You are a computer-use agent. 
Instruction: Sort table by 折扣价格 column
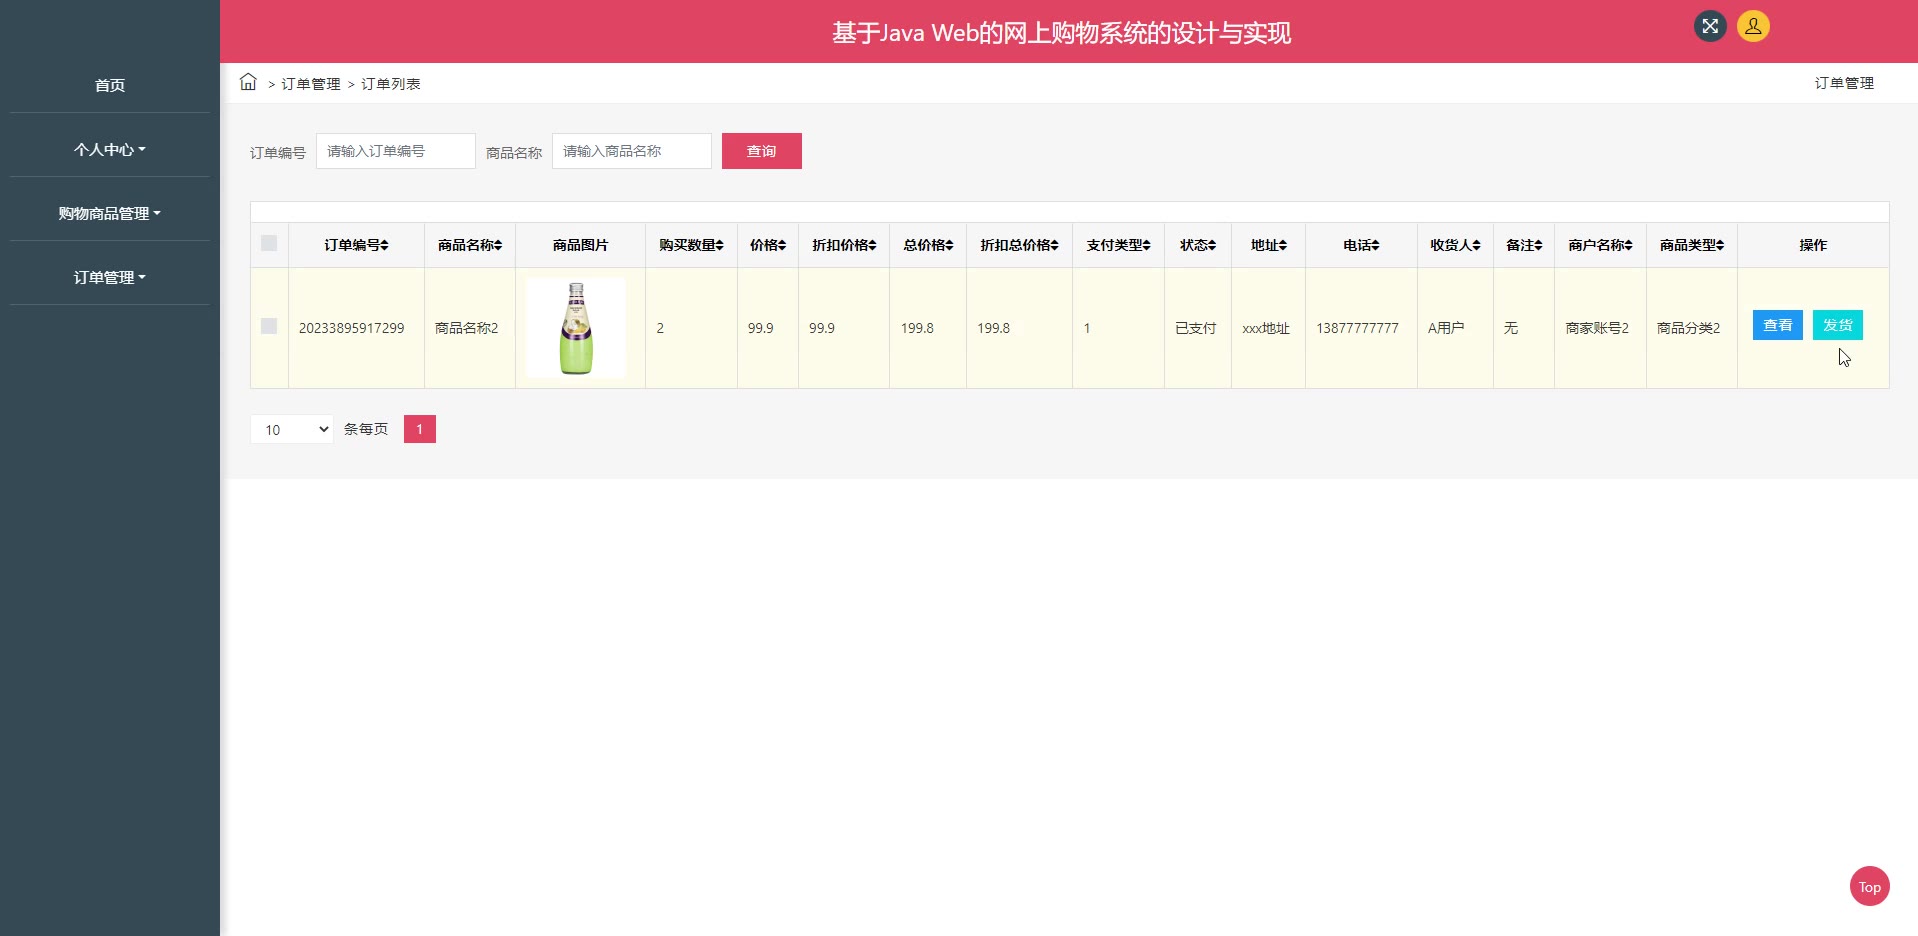(844, 245)
